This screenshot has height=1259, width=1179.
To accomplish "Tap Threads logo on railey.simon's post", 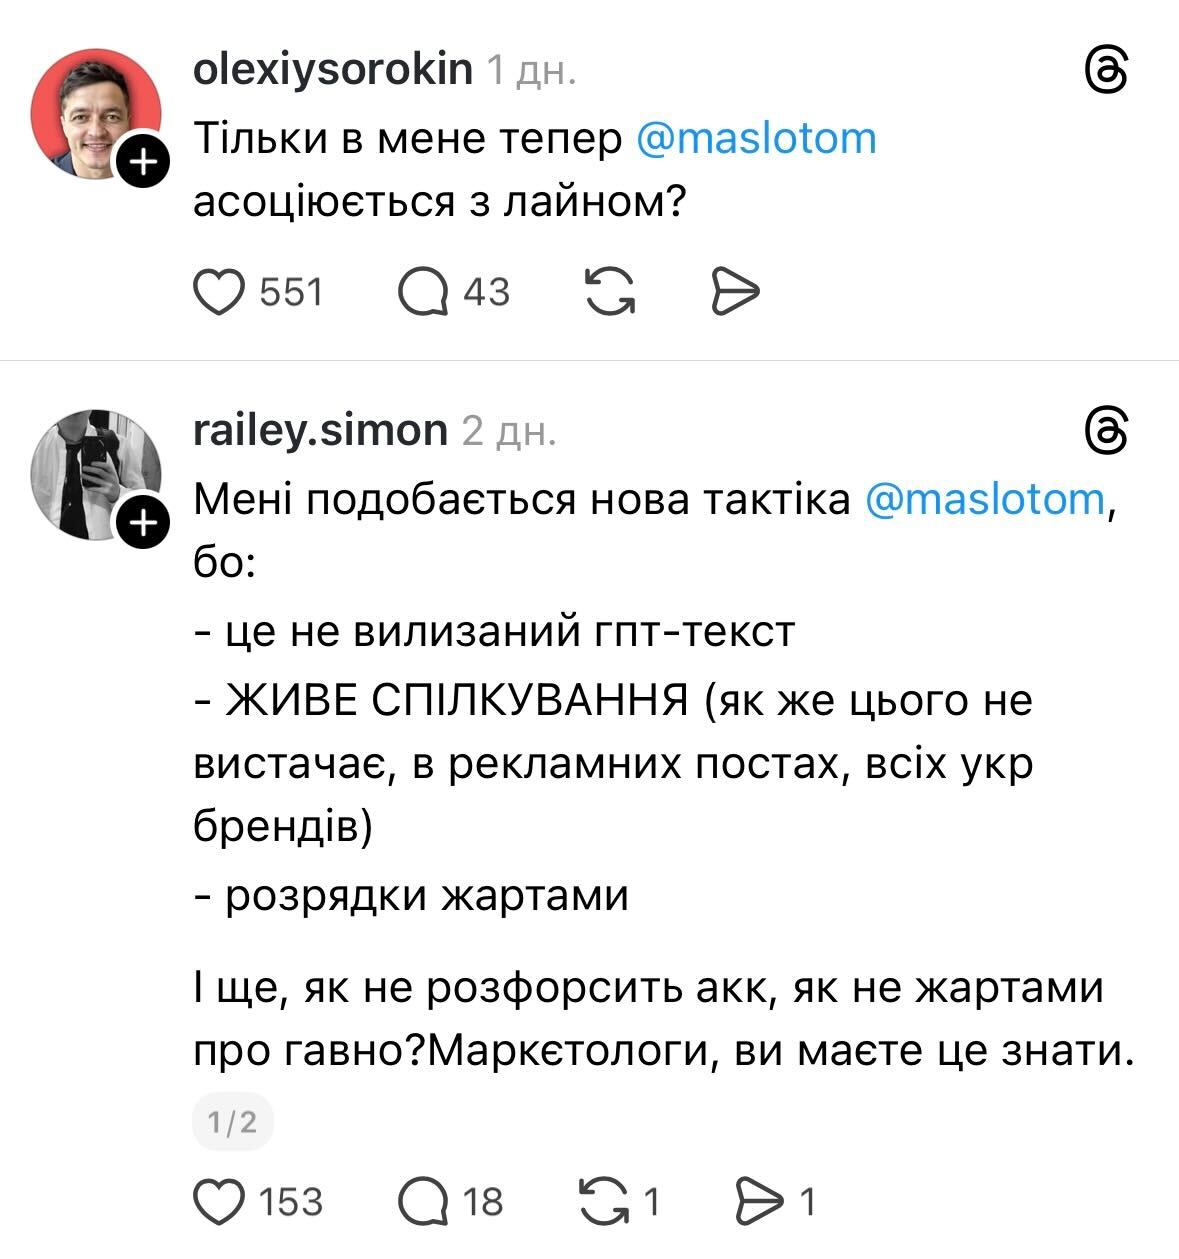I will [x=1107, y=433].
